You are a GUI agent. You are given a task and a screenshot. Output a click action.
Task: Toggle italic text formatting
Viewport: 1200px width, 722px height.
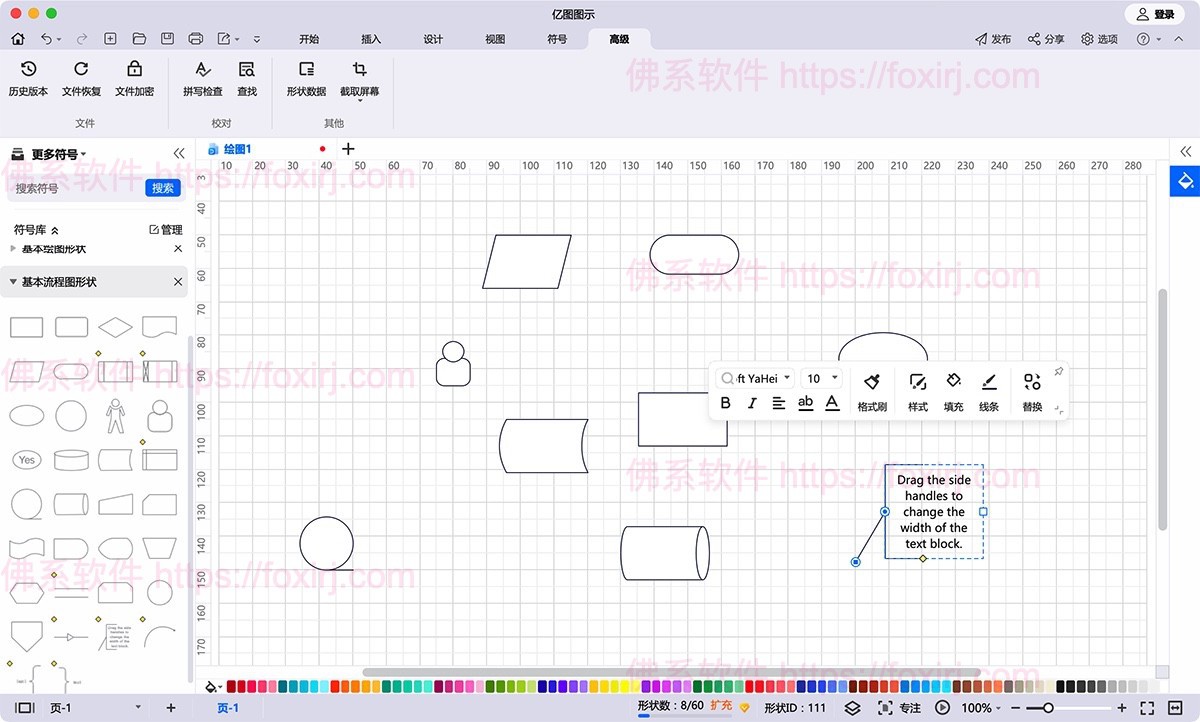tap(752, 403)
